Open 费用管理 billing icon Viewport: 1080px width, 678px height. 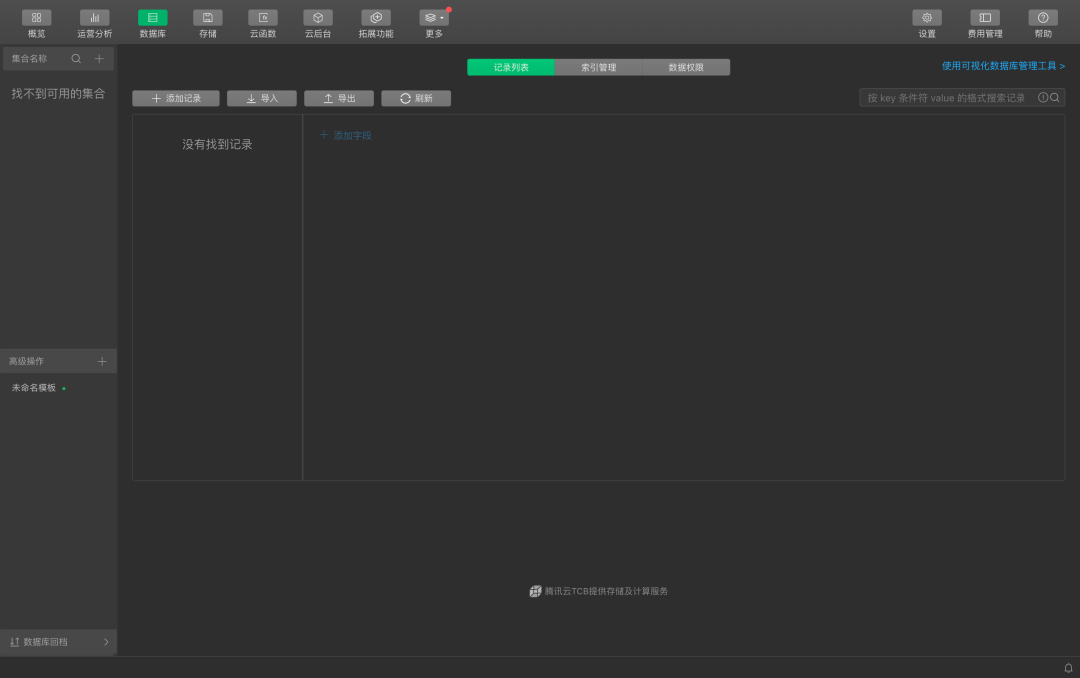pos(985,18)
